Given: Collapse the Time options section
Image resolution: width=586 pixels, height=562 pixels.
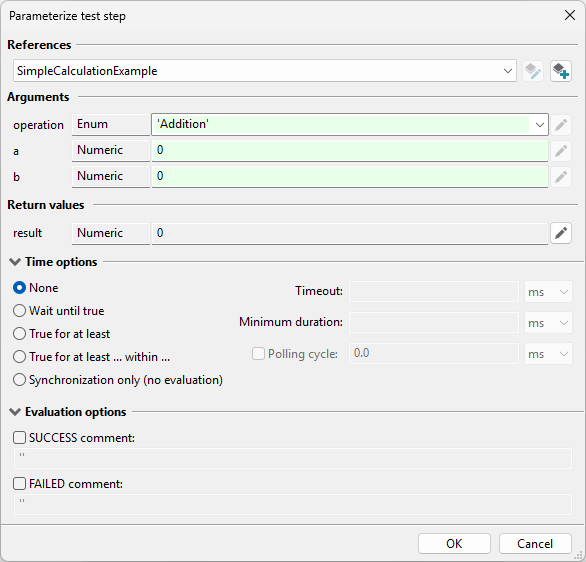Looking at the screenshot, I should click(x=15, y=262).
